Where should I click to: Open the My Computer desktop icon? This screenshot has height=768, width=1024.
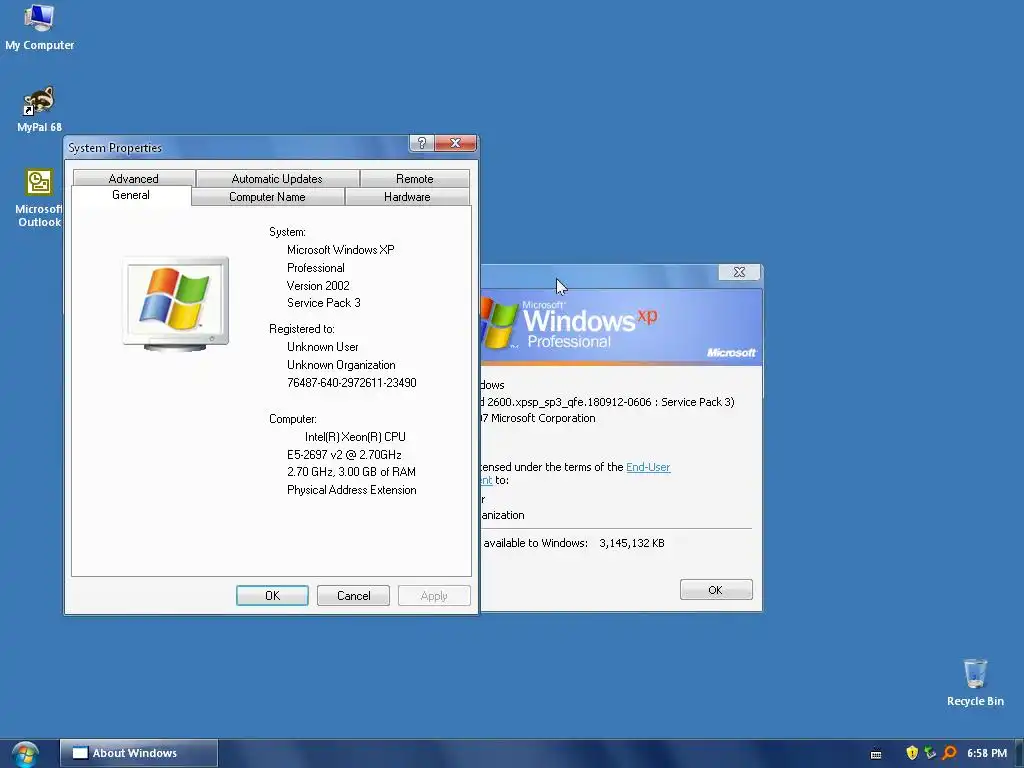coord(39,27)
